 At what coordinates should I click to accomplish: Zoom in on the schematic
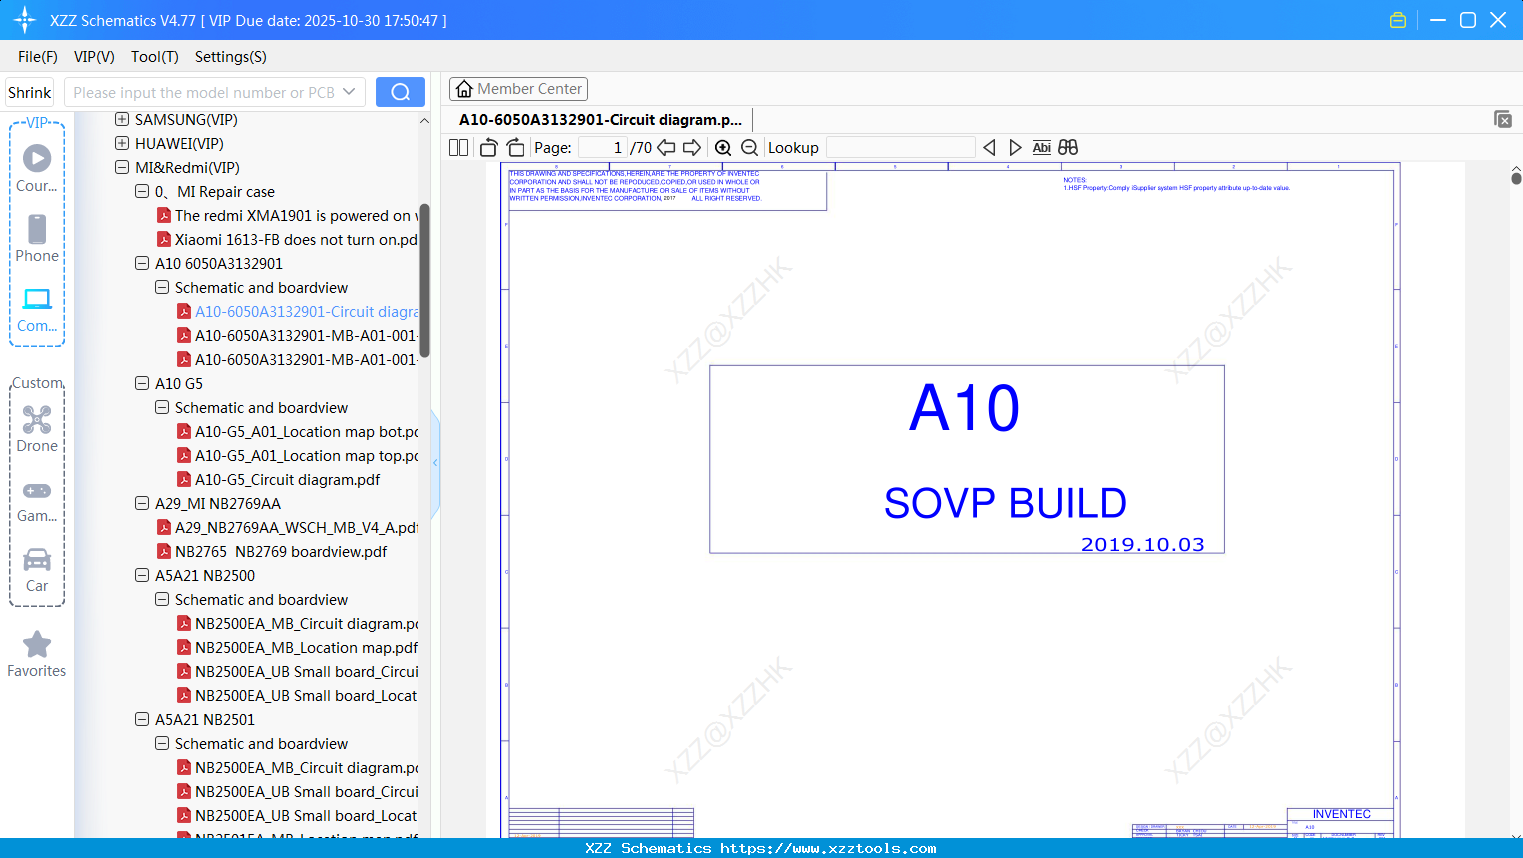click(723, 148)
